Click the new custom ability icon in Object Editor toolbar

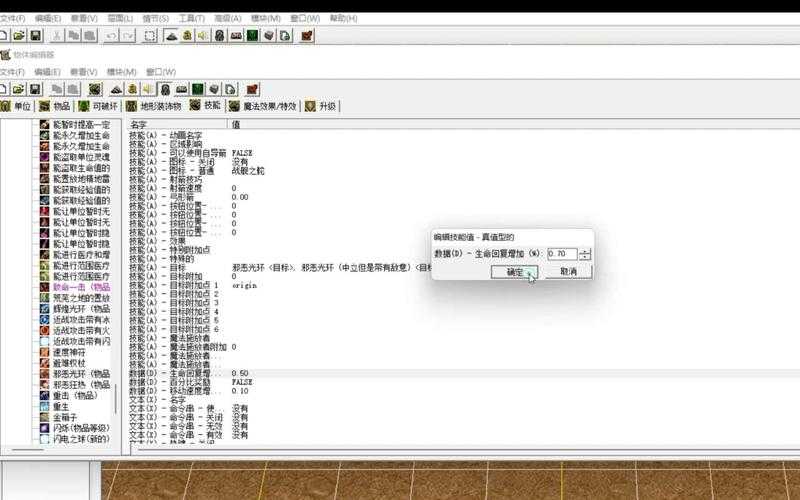pyautogui.click(x=95, y=89)
